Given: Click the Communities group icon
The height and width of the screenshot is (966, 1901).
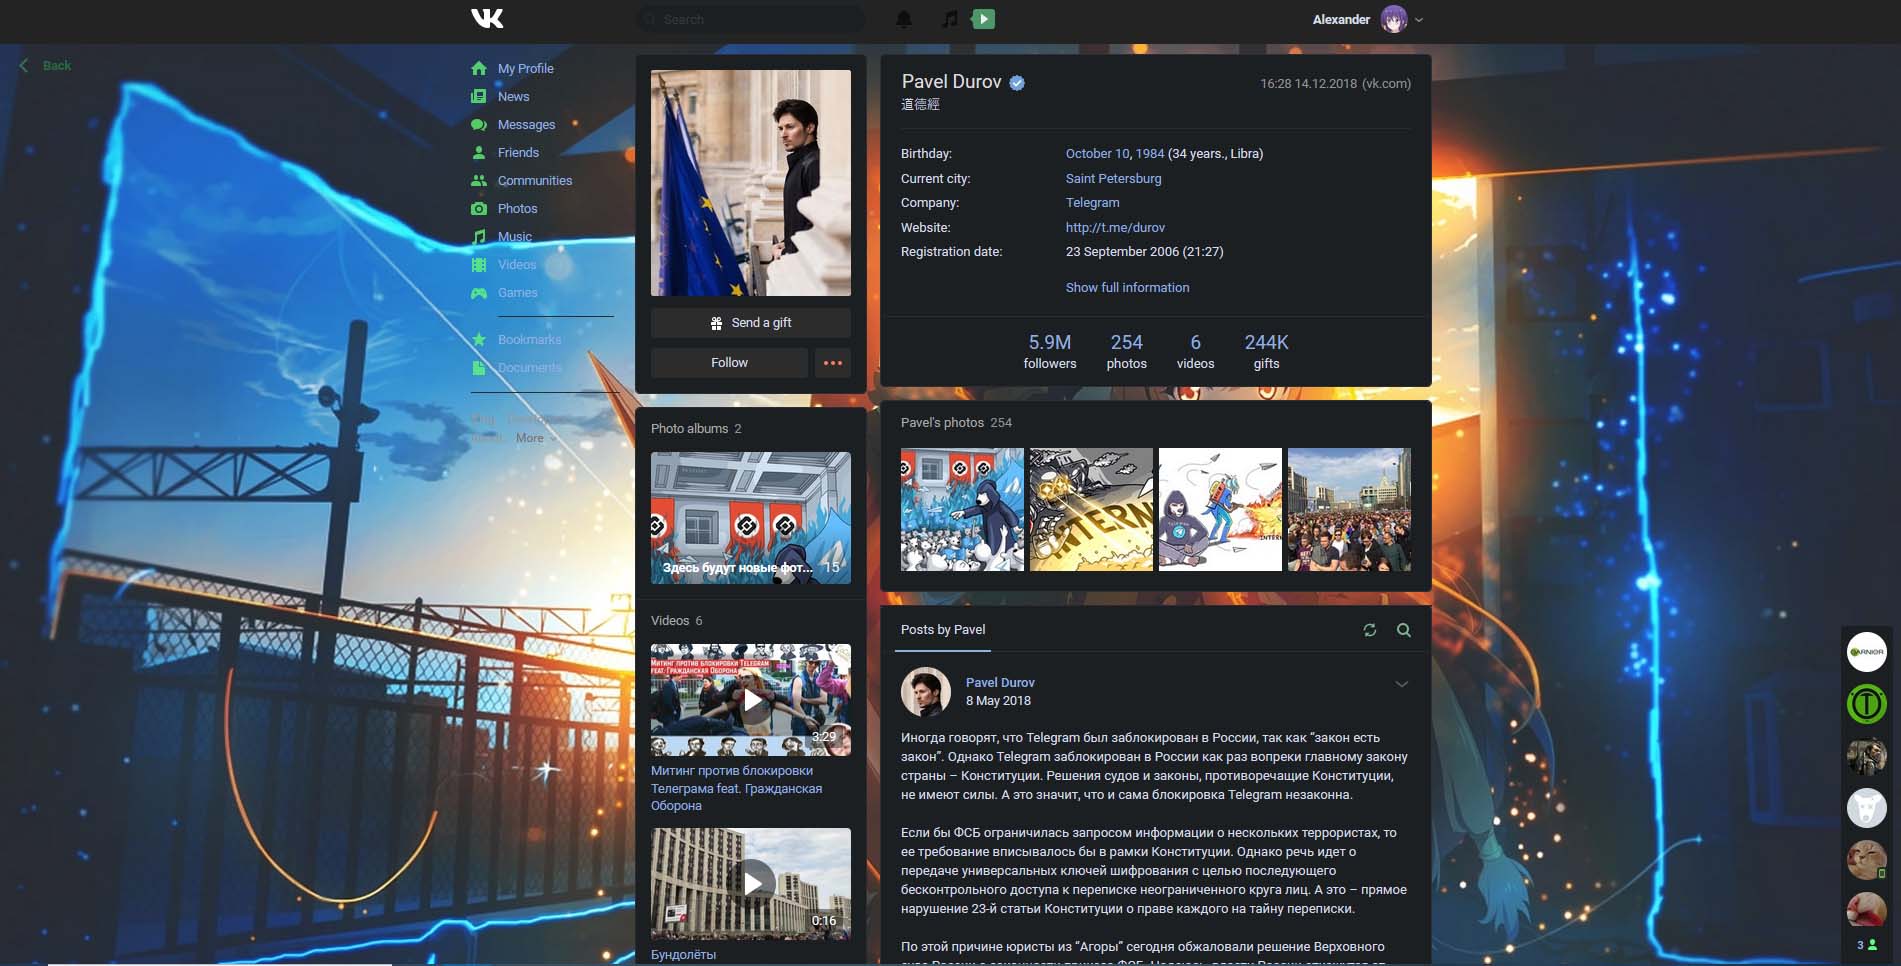Looking at the screenshot, I should [x=479, y=180].
